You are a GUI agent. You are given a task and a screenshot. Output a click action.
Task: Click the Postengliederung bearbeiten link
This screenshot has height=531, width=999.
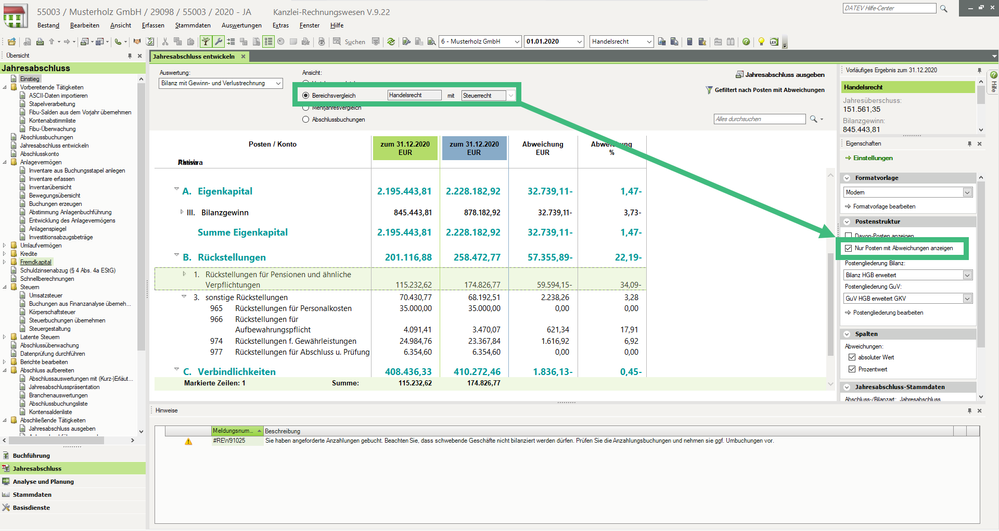pyautogui.click(x=887, y=312)
